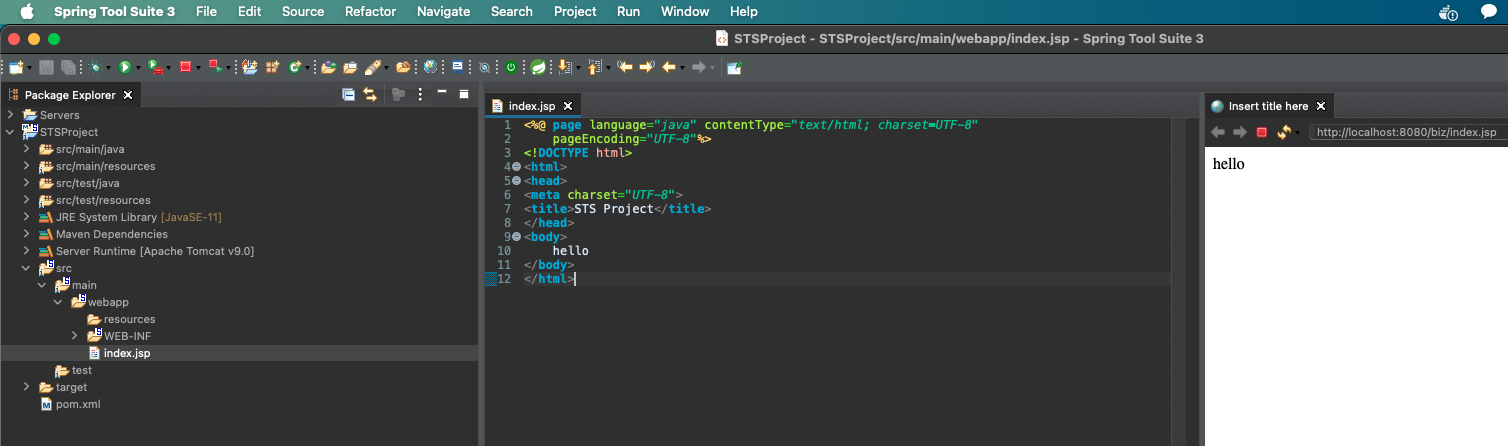Click the browser back arrow in preview panel
Image resolution: width=1508 pixels, height=446 pixels.
click(1218, 132)
